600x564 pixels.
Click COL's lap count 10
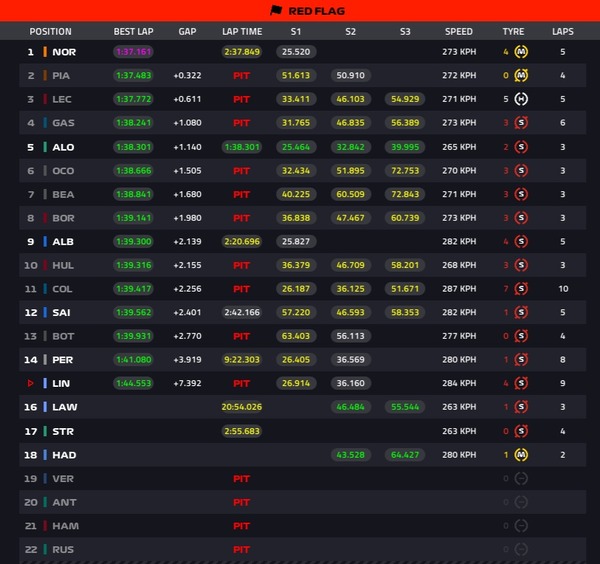563,289
